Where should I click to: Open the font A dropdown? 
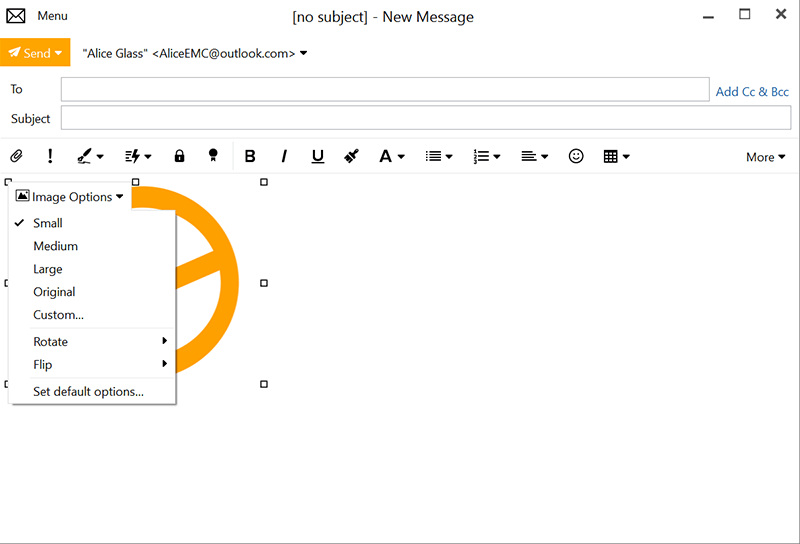tap(392, 156)
